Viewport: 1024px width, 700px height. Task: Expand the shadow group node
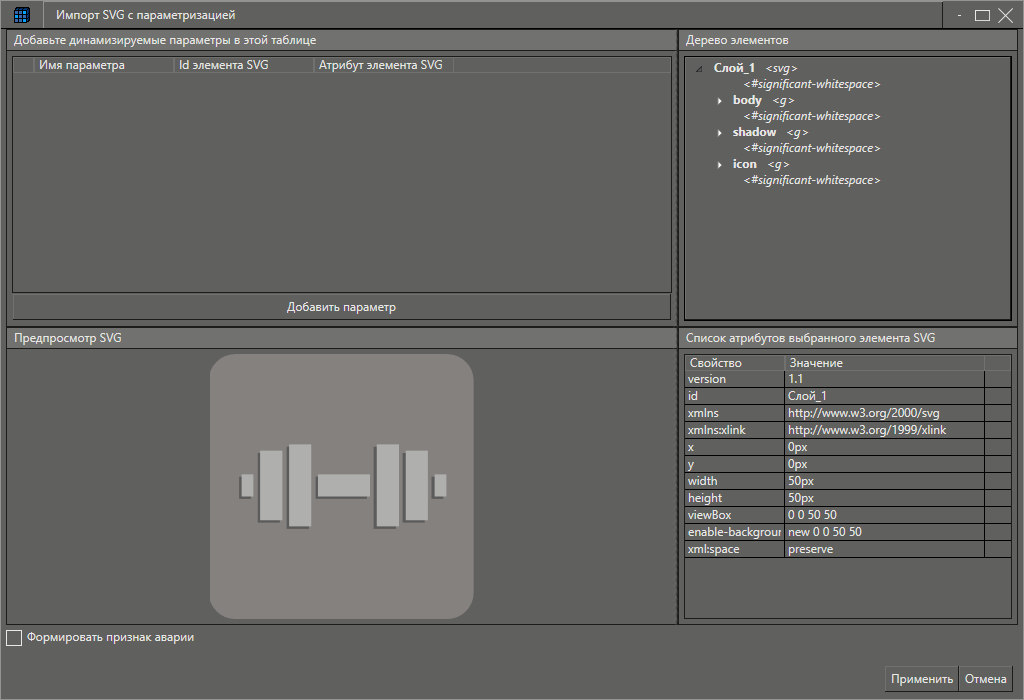[722, 131]
